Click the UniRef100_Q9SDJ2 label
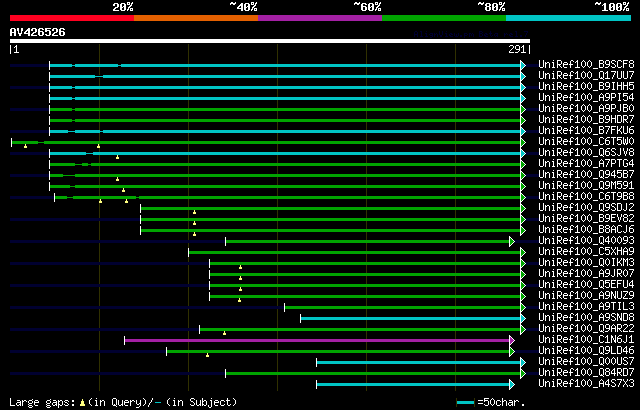Viewport: 640px width, 410px height. tap(586, 208)
